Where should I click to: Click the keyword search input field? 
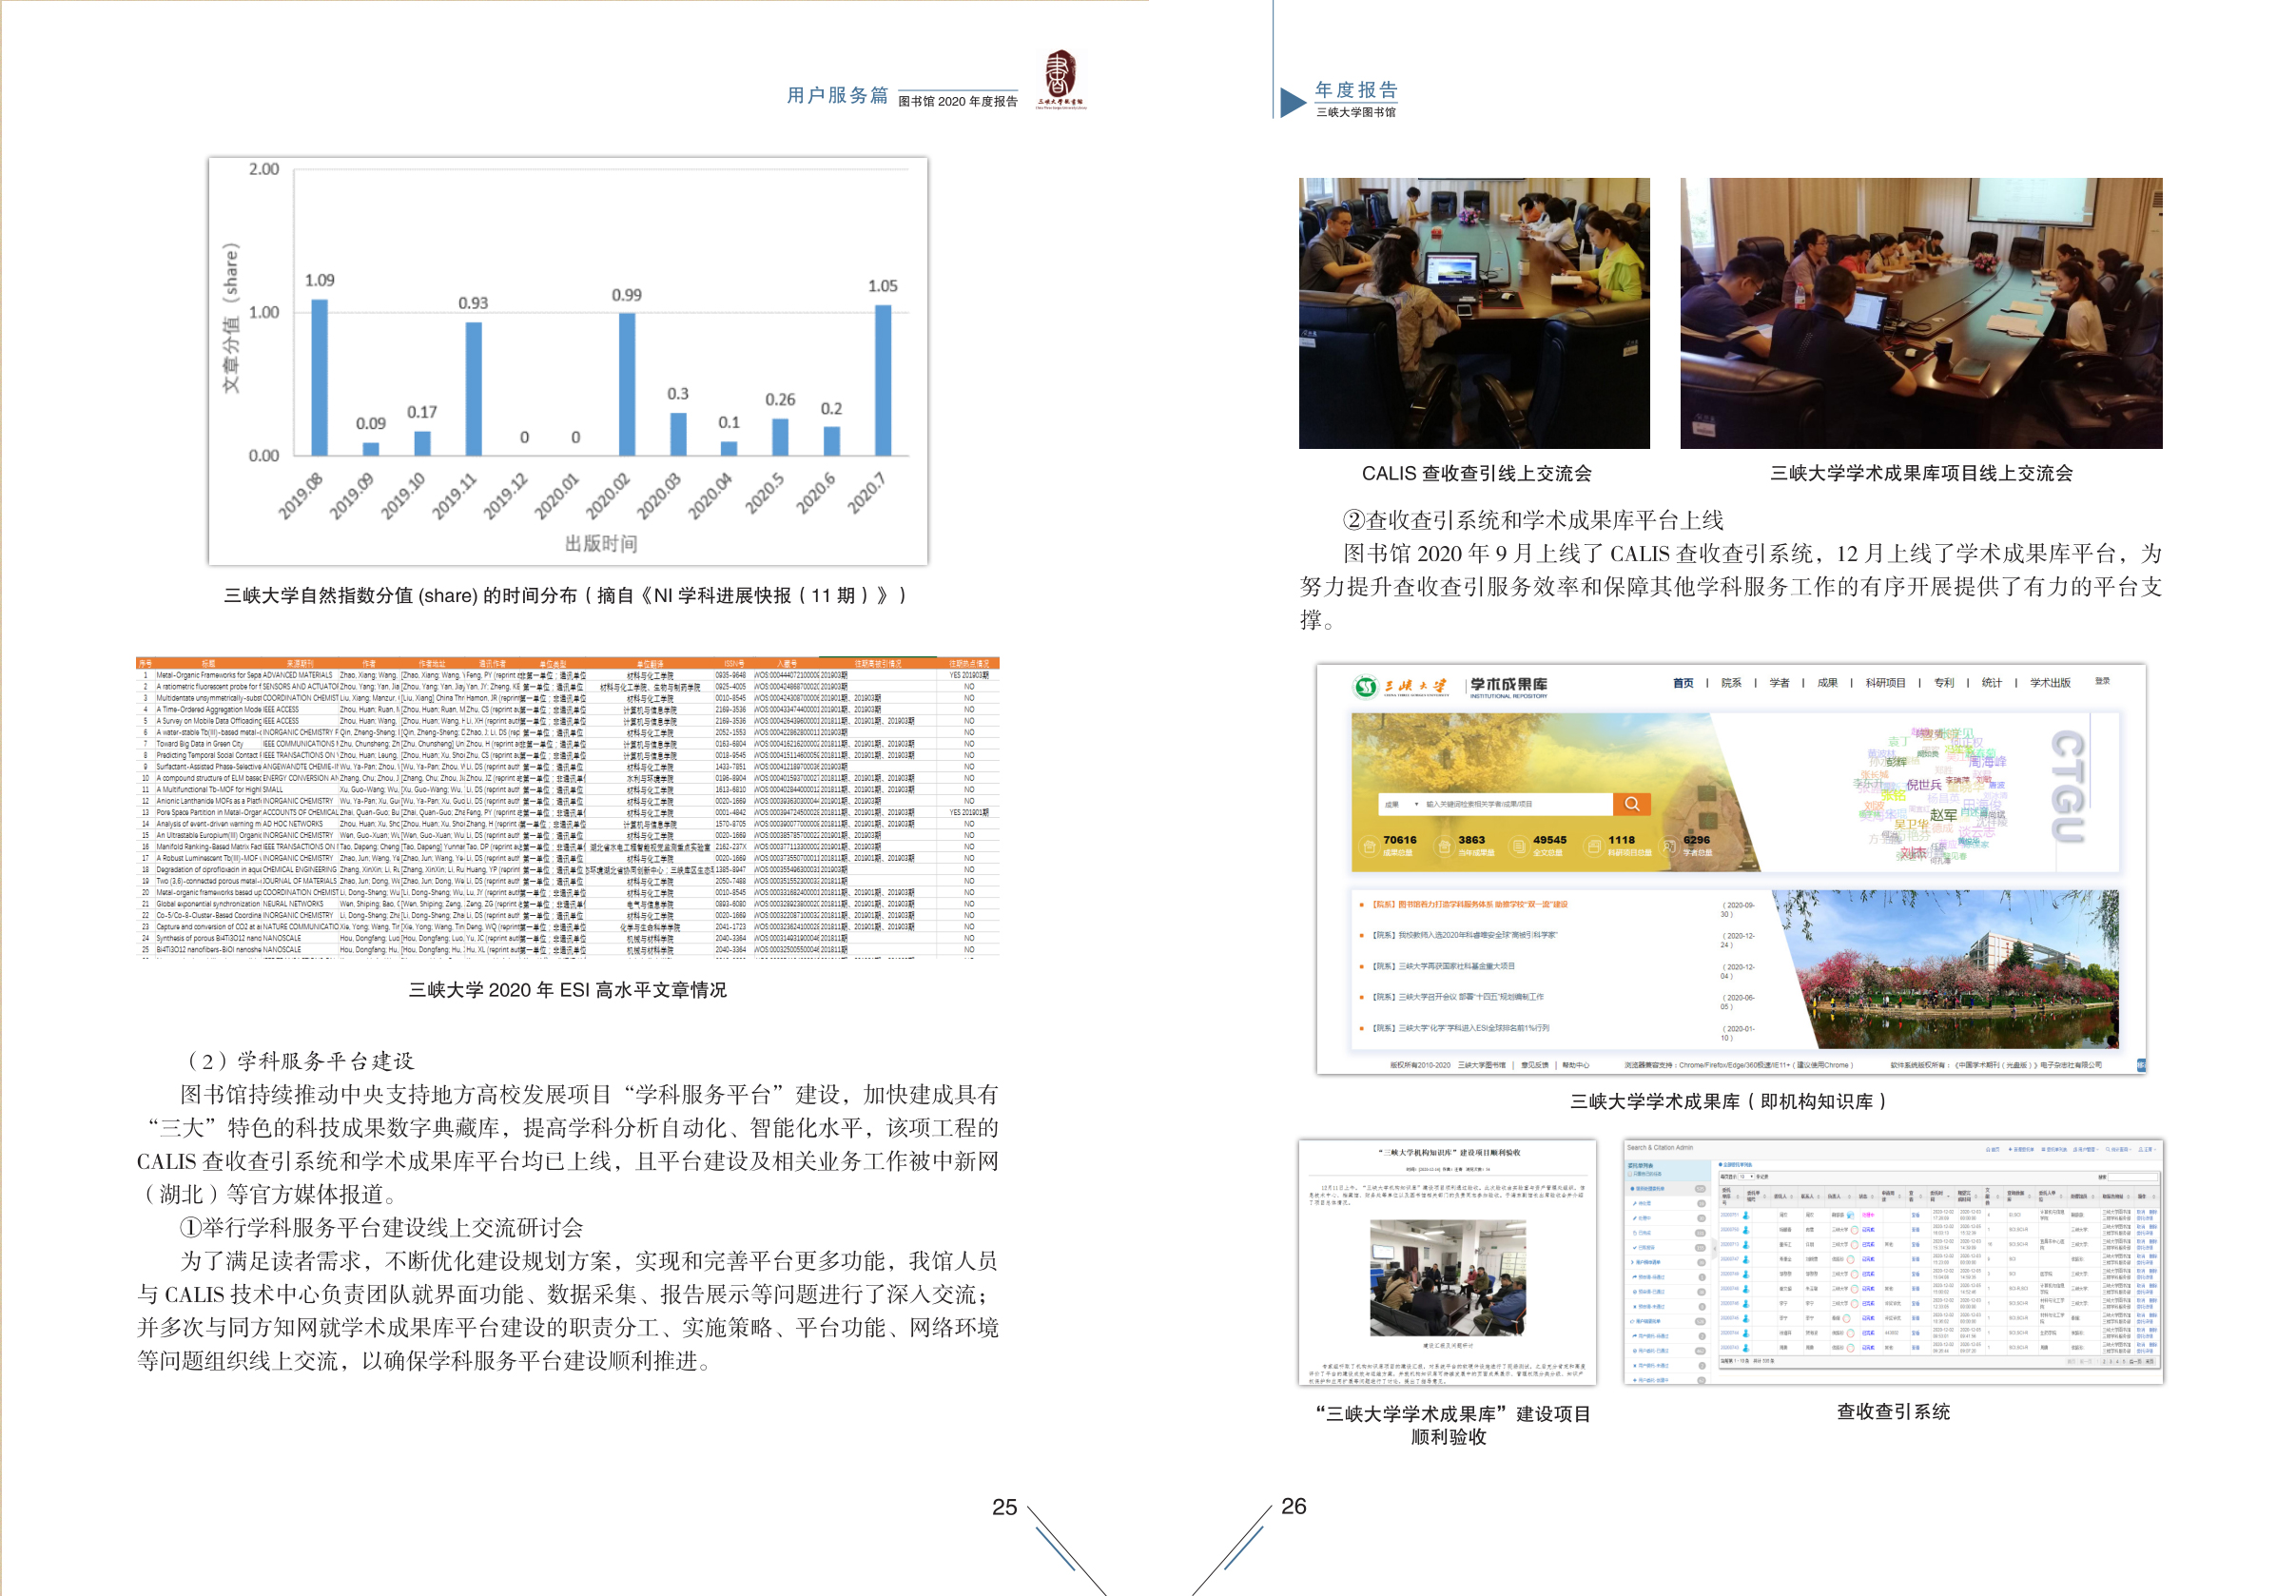1518,804
